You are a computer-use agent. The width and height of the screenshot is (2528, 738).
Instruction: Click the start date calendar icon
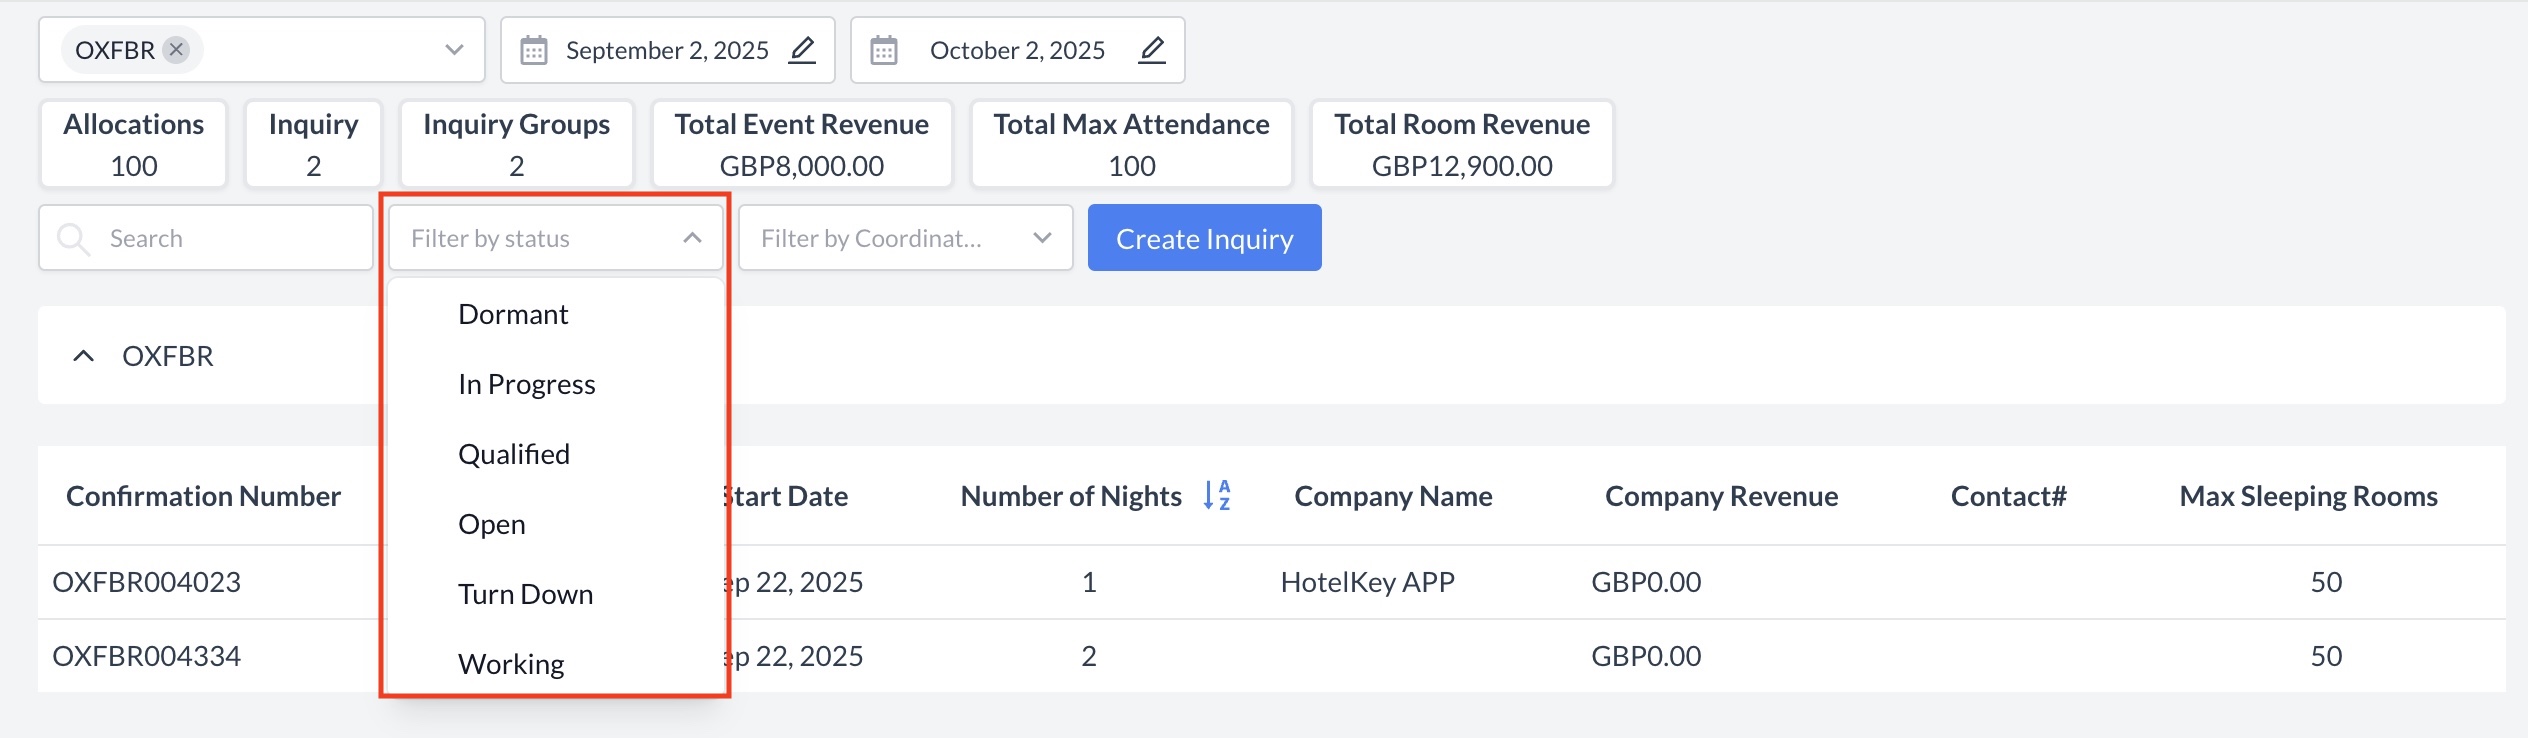coord(534,50)
